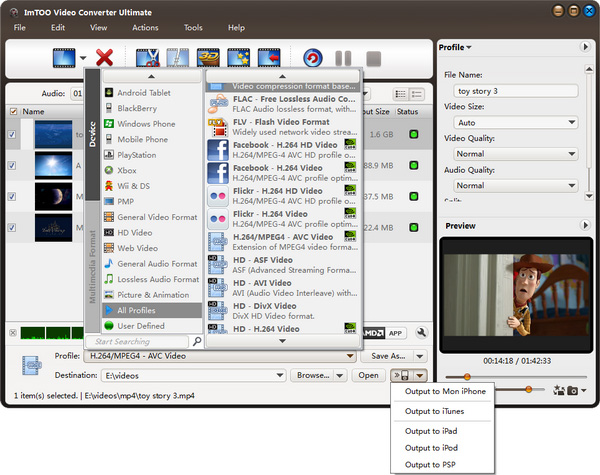Select FLAC Free Lossless Audio profile

point(282,104)
